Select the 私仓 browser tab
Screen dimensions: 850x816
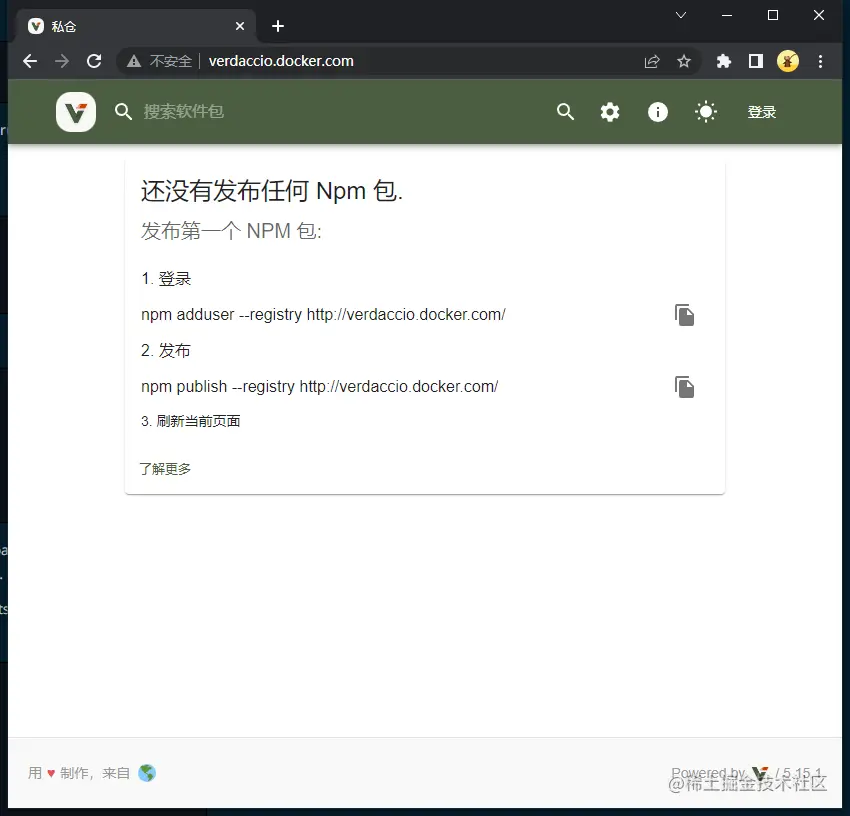tap(136, 26)
